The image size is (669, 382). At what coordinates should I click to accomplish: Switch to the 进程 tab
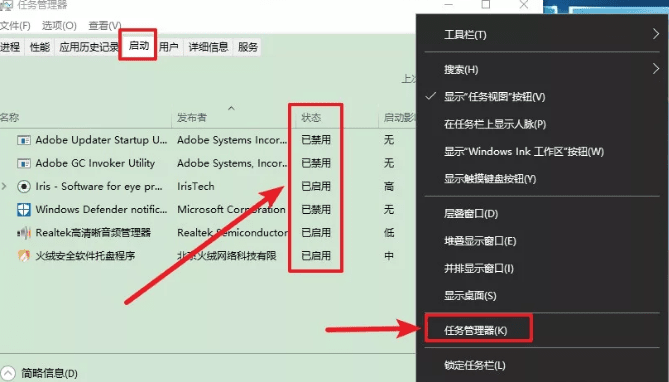coord(11,47)
